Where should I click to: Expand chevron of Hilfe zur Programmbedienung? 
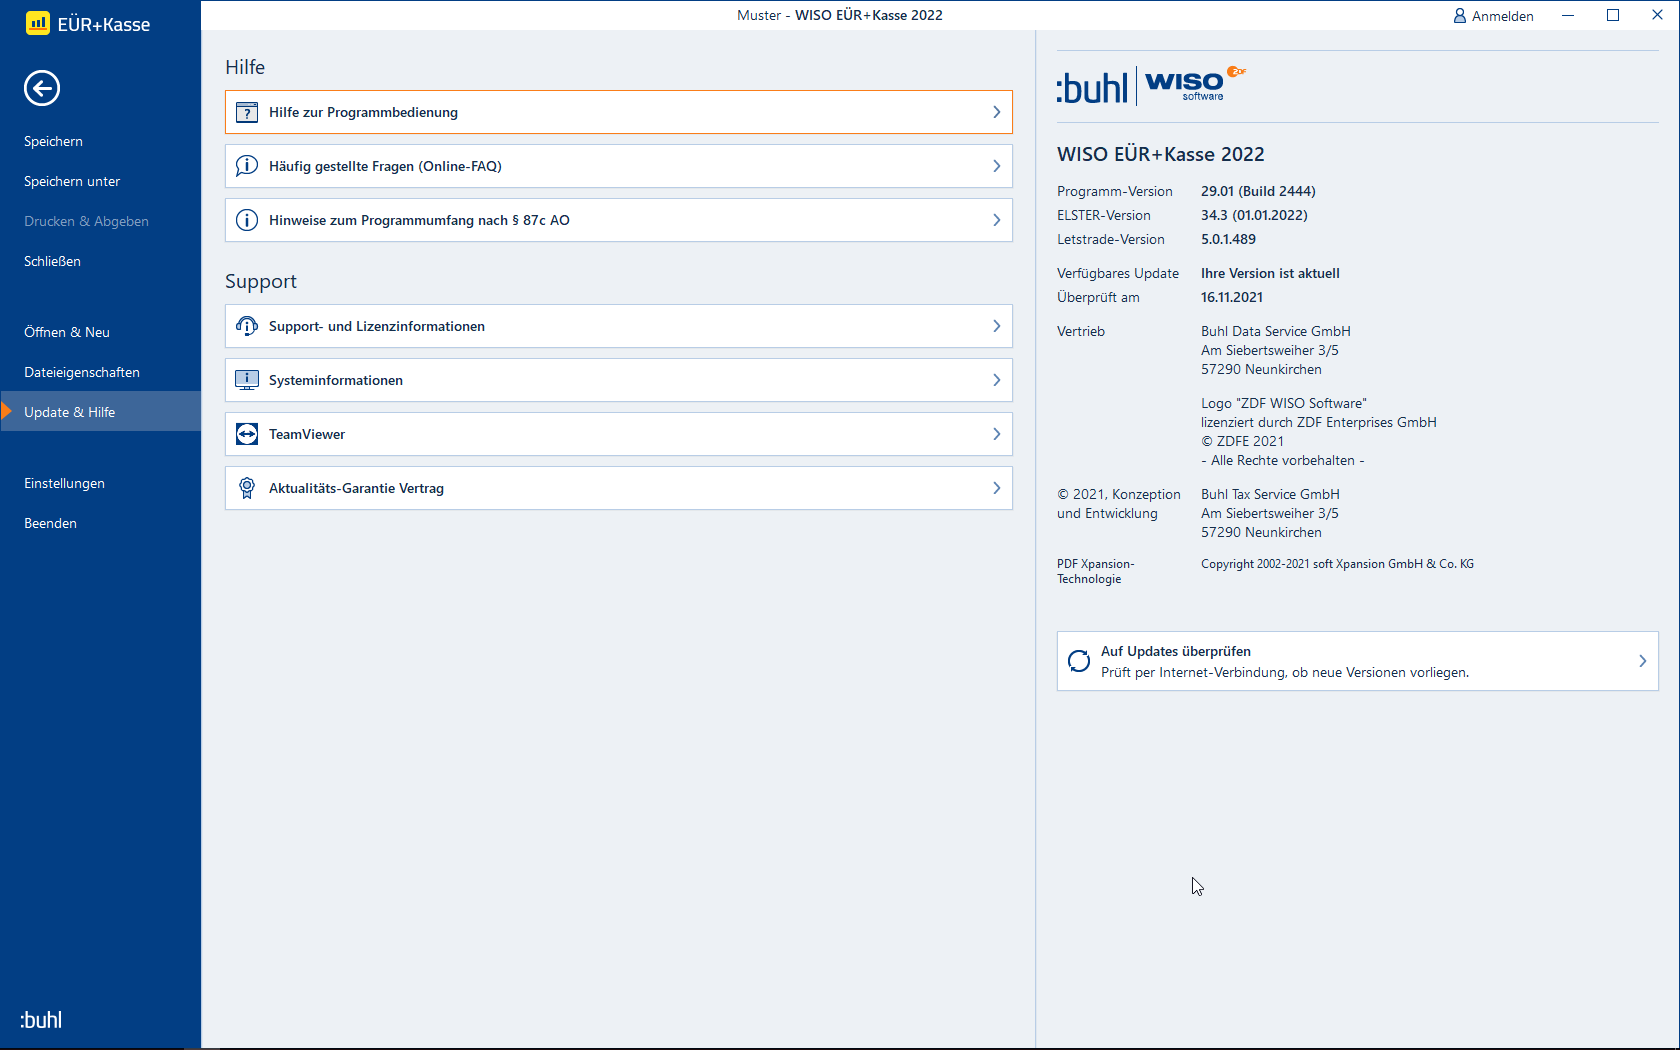point(996,112)
